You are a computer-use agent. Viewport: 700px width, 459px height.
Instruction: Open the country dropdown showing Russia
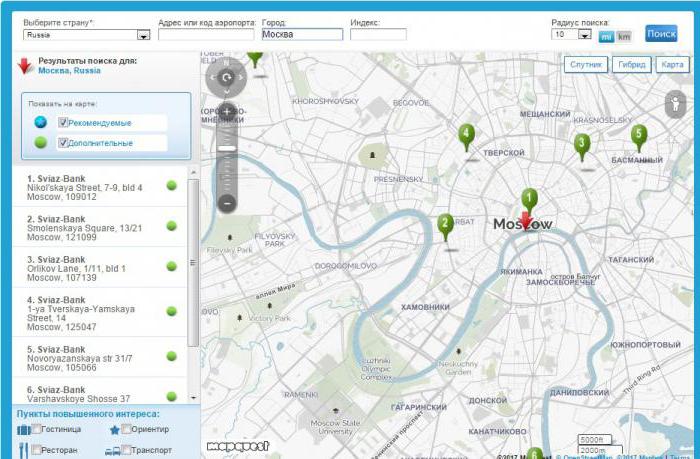(x=87, y=35)
